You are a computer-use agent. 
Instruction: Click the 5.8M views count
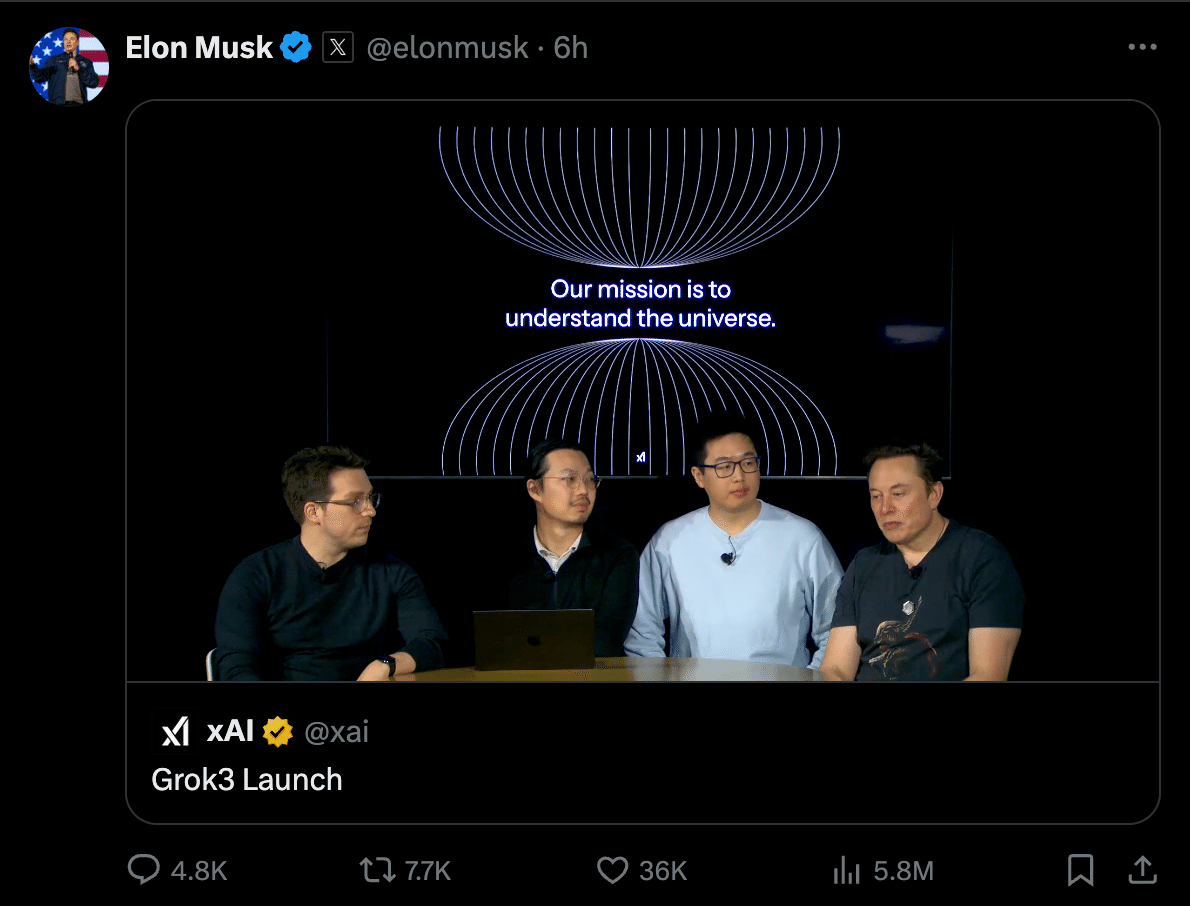click(903, 870)
